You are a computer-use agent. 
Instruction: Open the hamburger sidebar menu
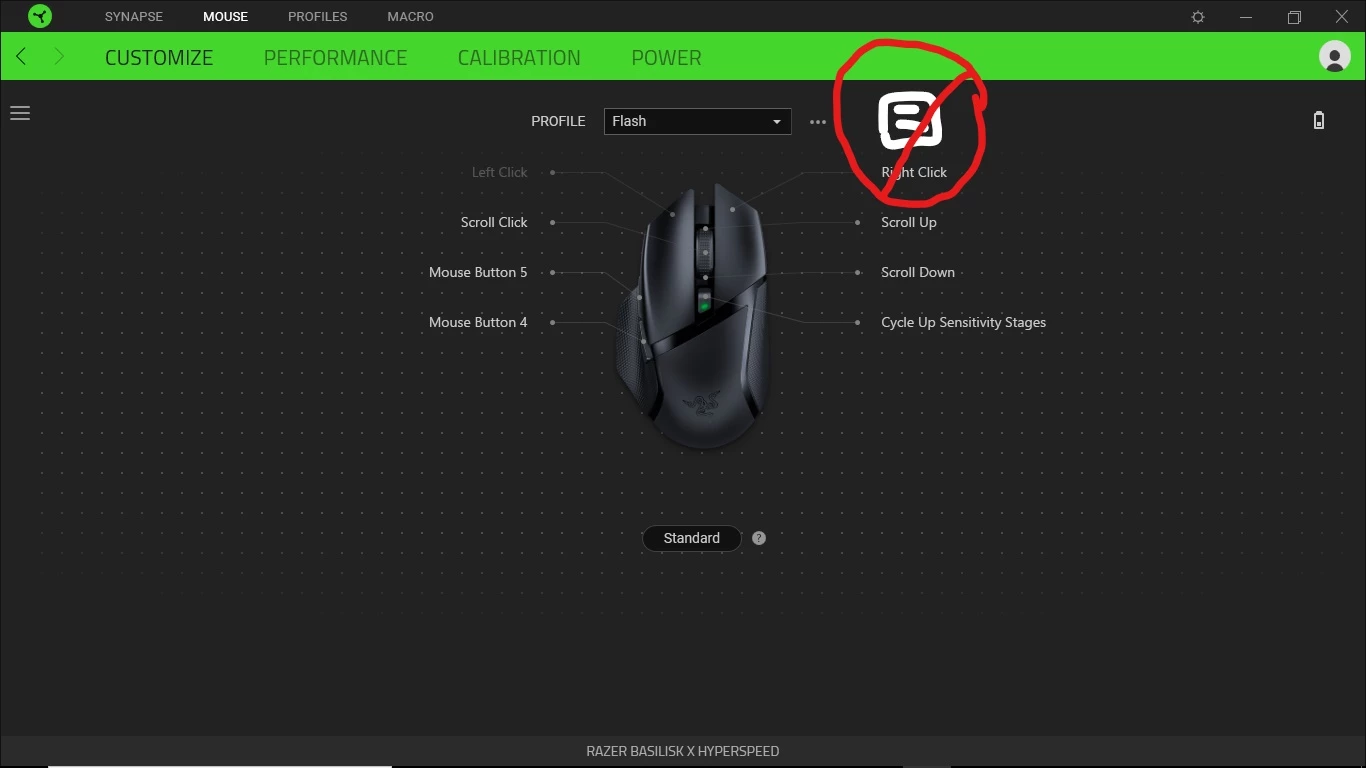coord(20,113)
